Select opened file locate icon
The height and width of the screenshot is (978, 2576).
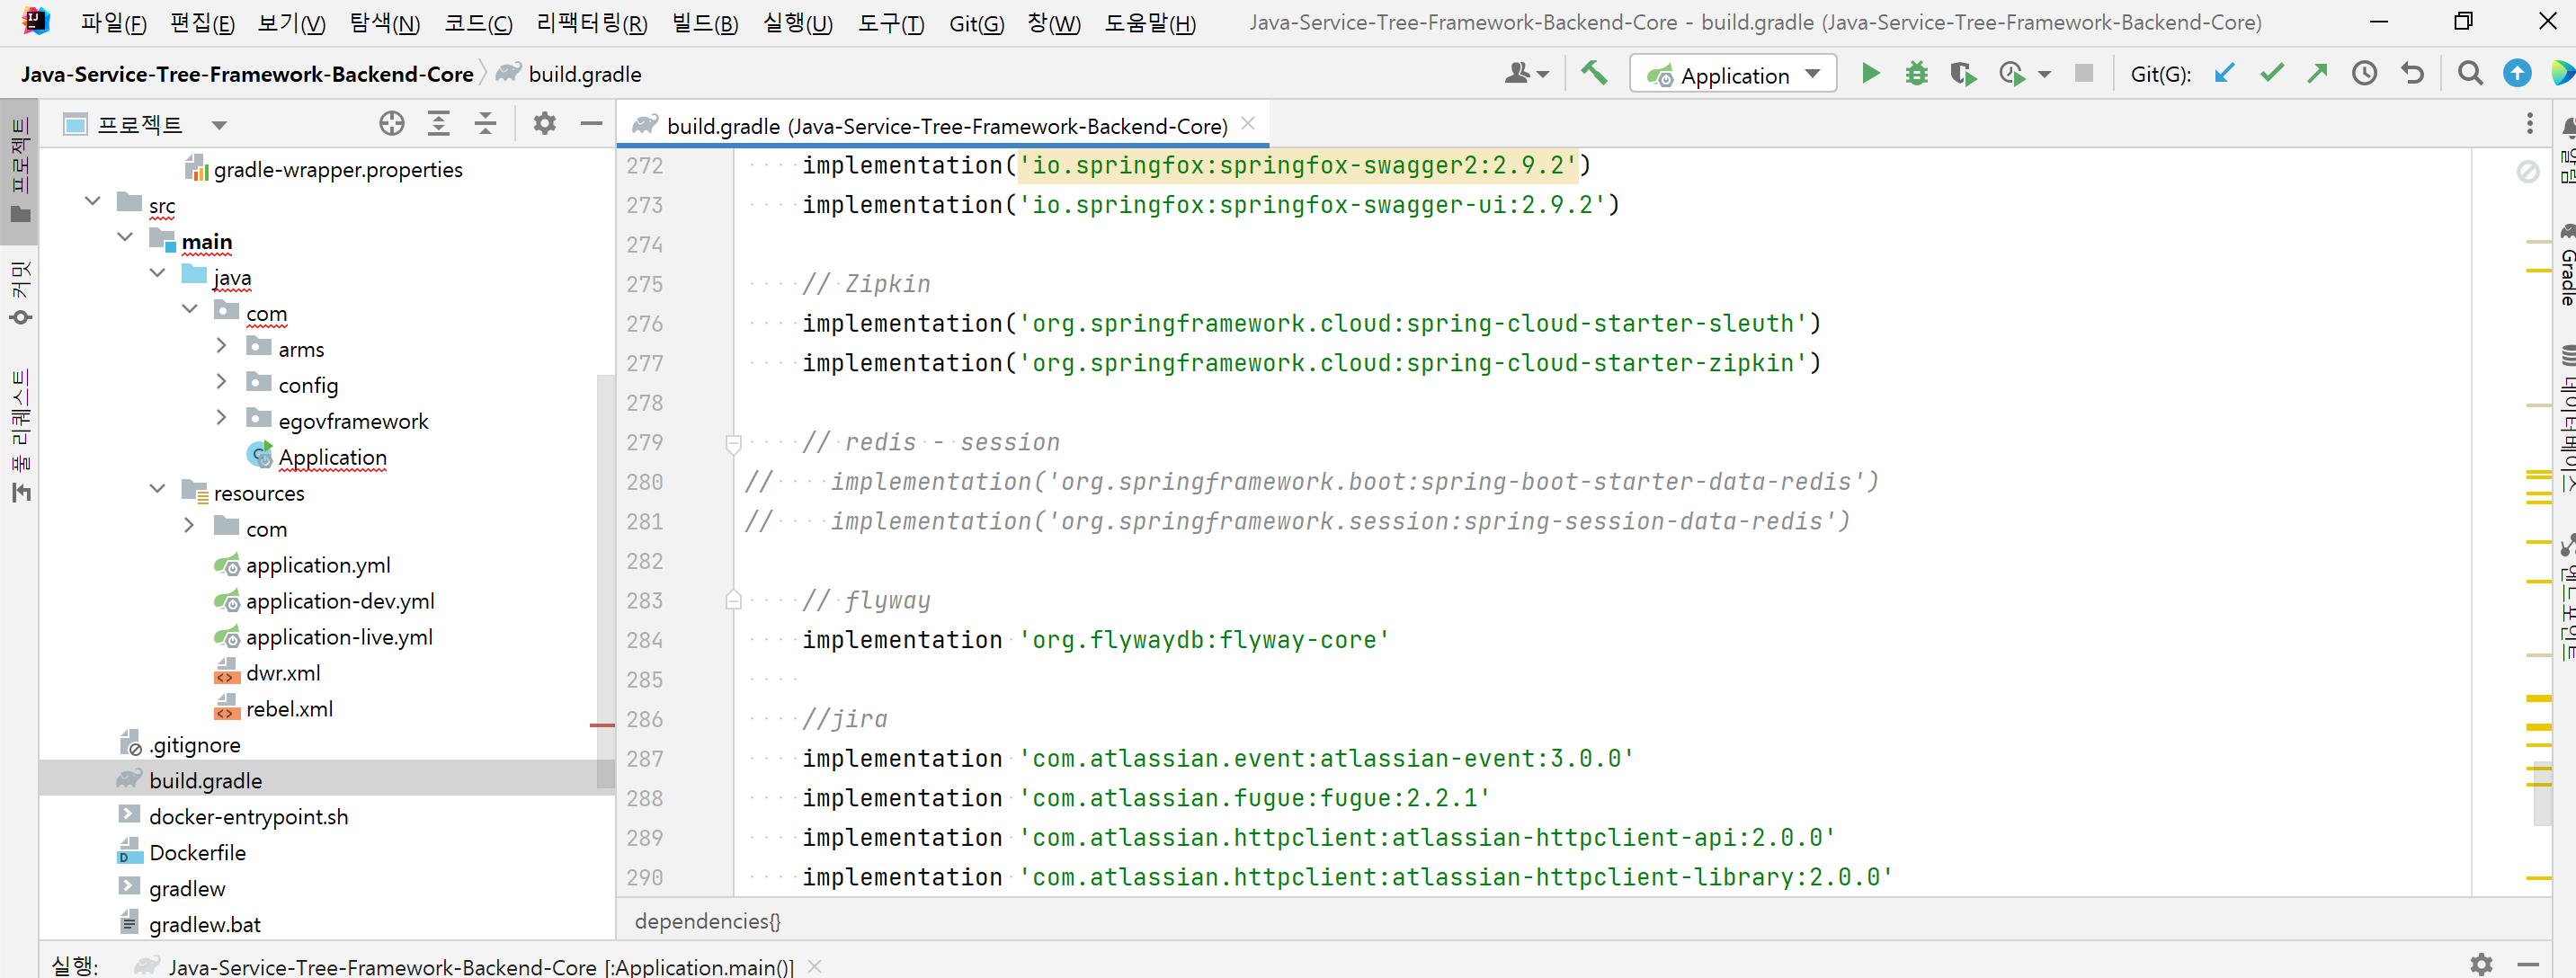tap(392, 123)
